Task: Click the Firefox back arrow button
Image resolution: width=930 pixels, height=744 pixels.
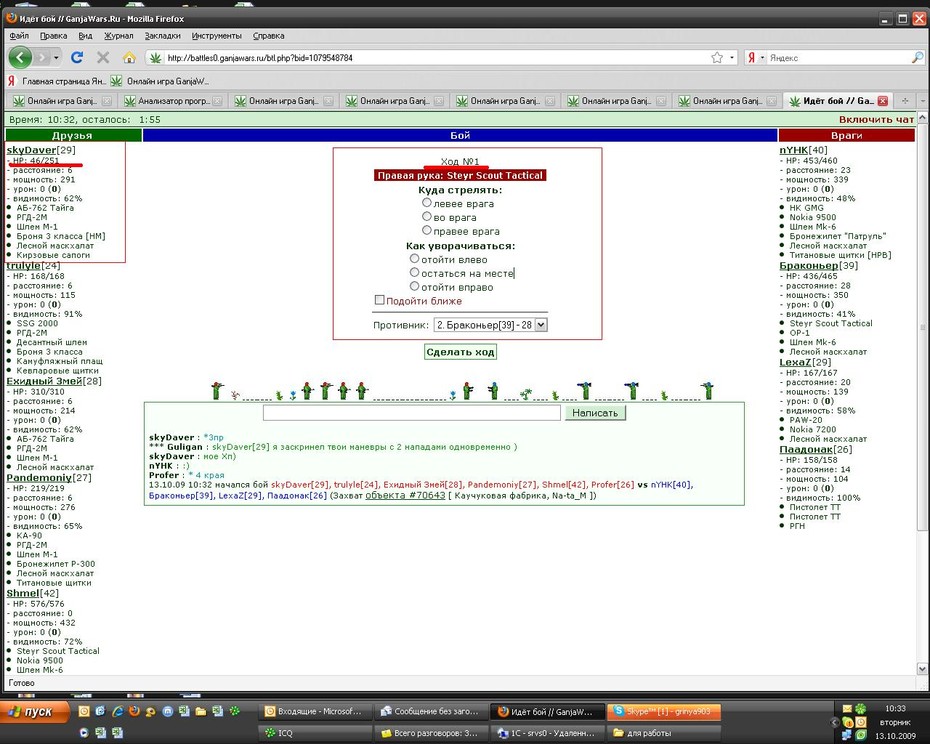Action: (20, 58)
